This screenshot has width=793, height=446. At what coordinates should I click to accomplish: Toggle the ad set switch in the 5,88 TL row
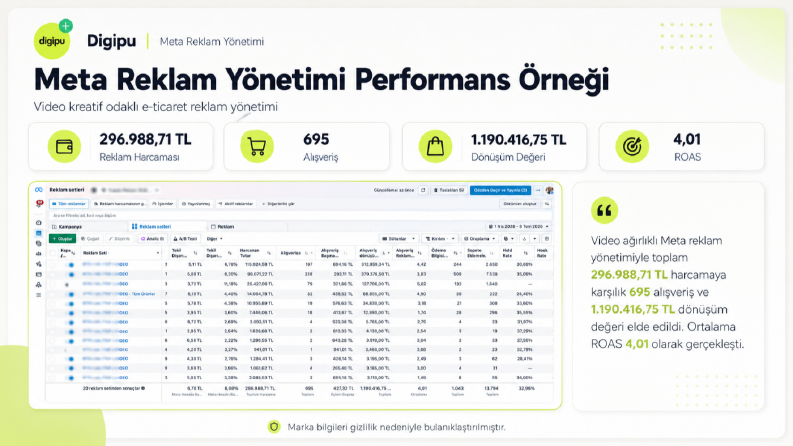[x=70, y=274]
